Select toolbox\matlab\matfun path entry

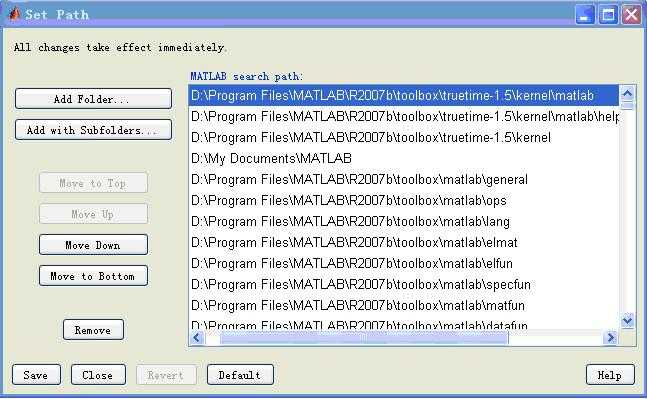click(x=404, y=306)
